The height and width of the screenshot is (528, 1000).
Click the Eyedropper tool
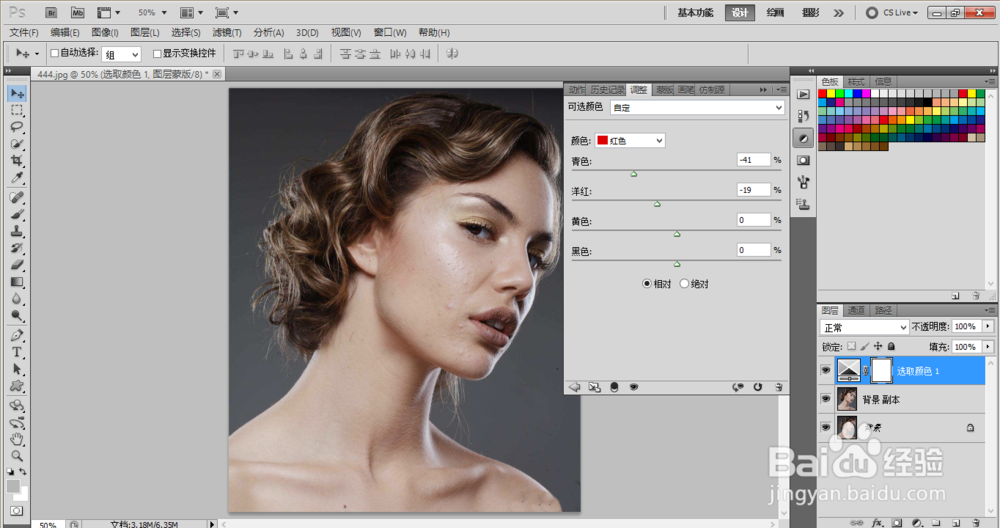click(x=17, y=178)
